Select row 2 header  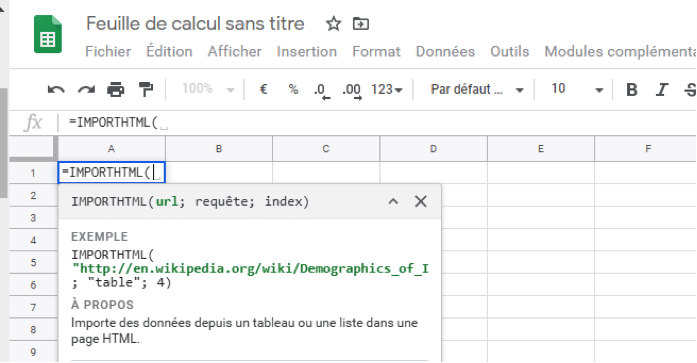33,195
